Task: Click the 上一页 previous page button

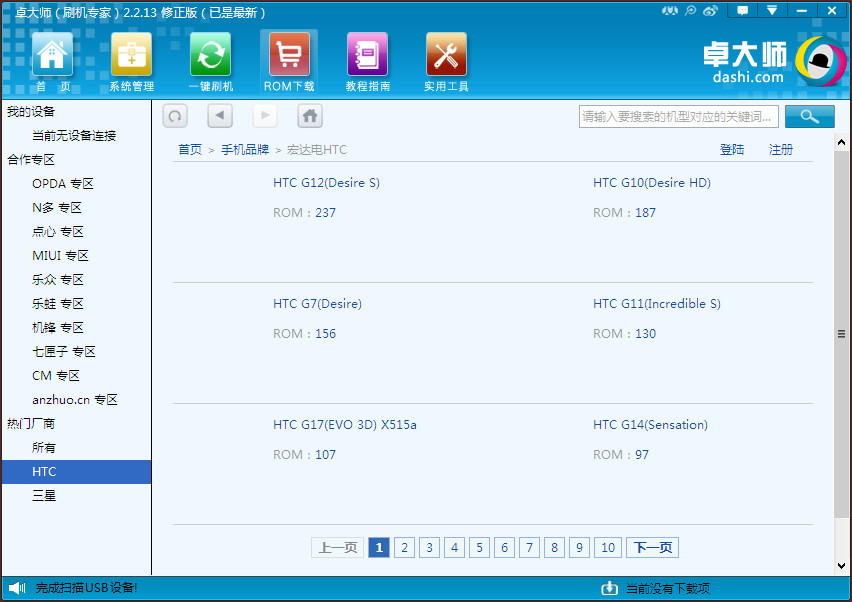Action: pyautogui.click(x=337, y=548)
